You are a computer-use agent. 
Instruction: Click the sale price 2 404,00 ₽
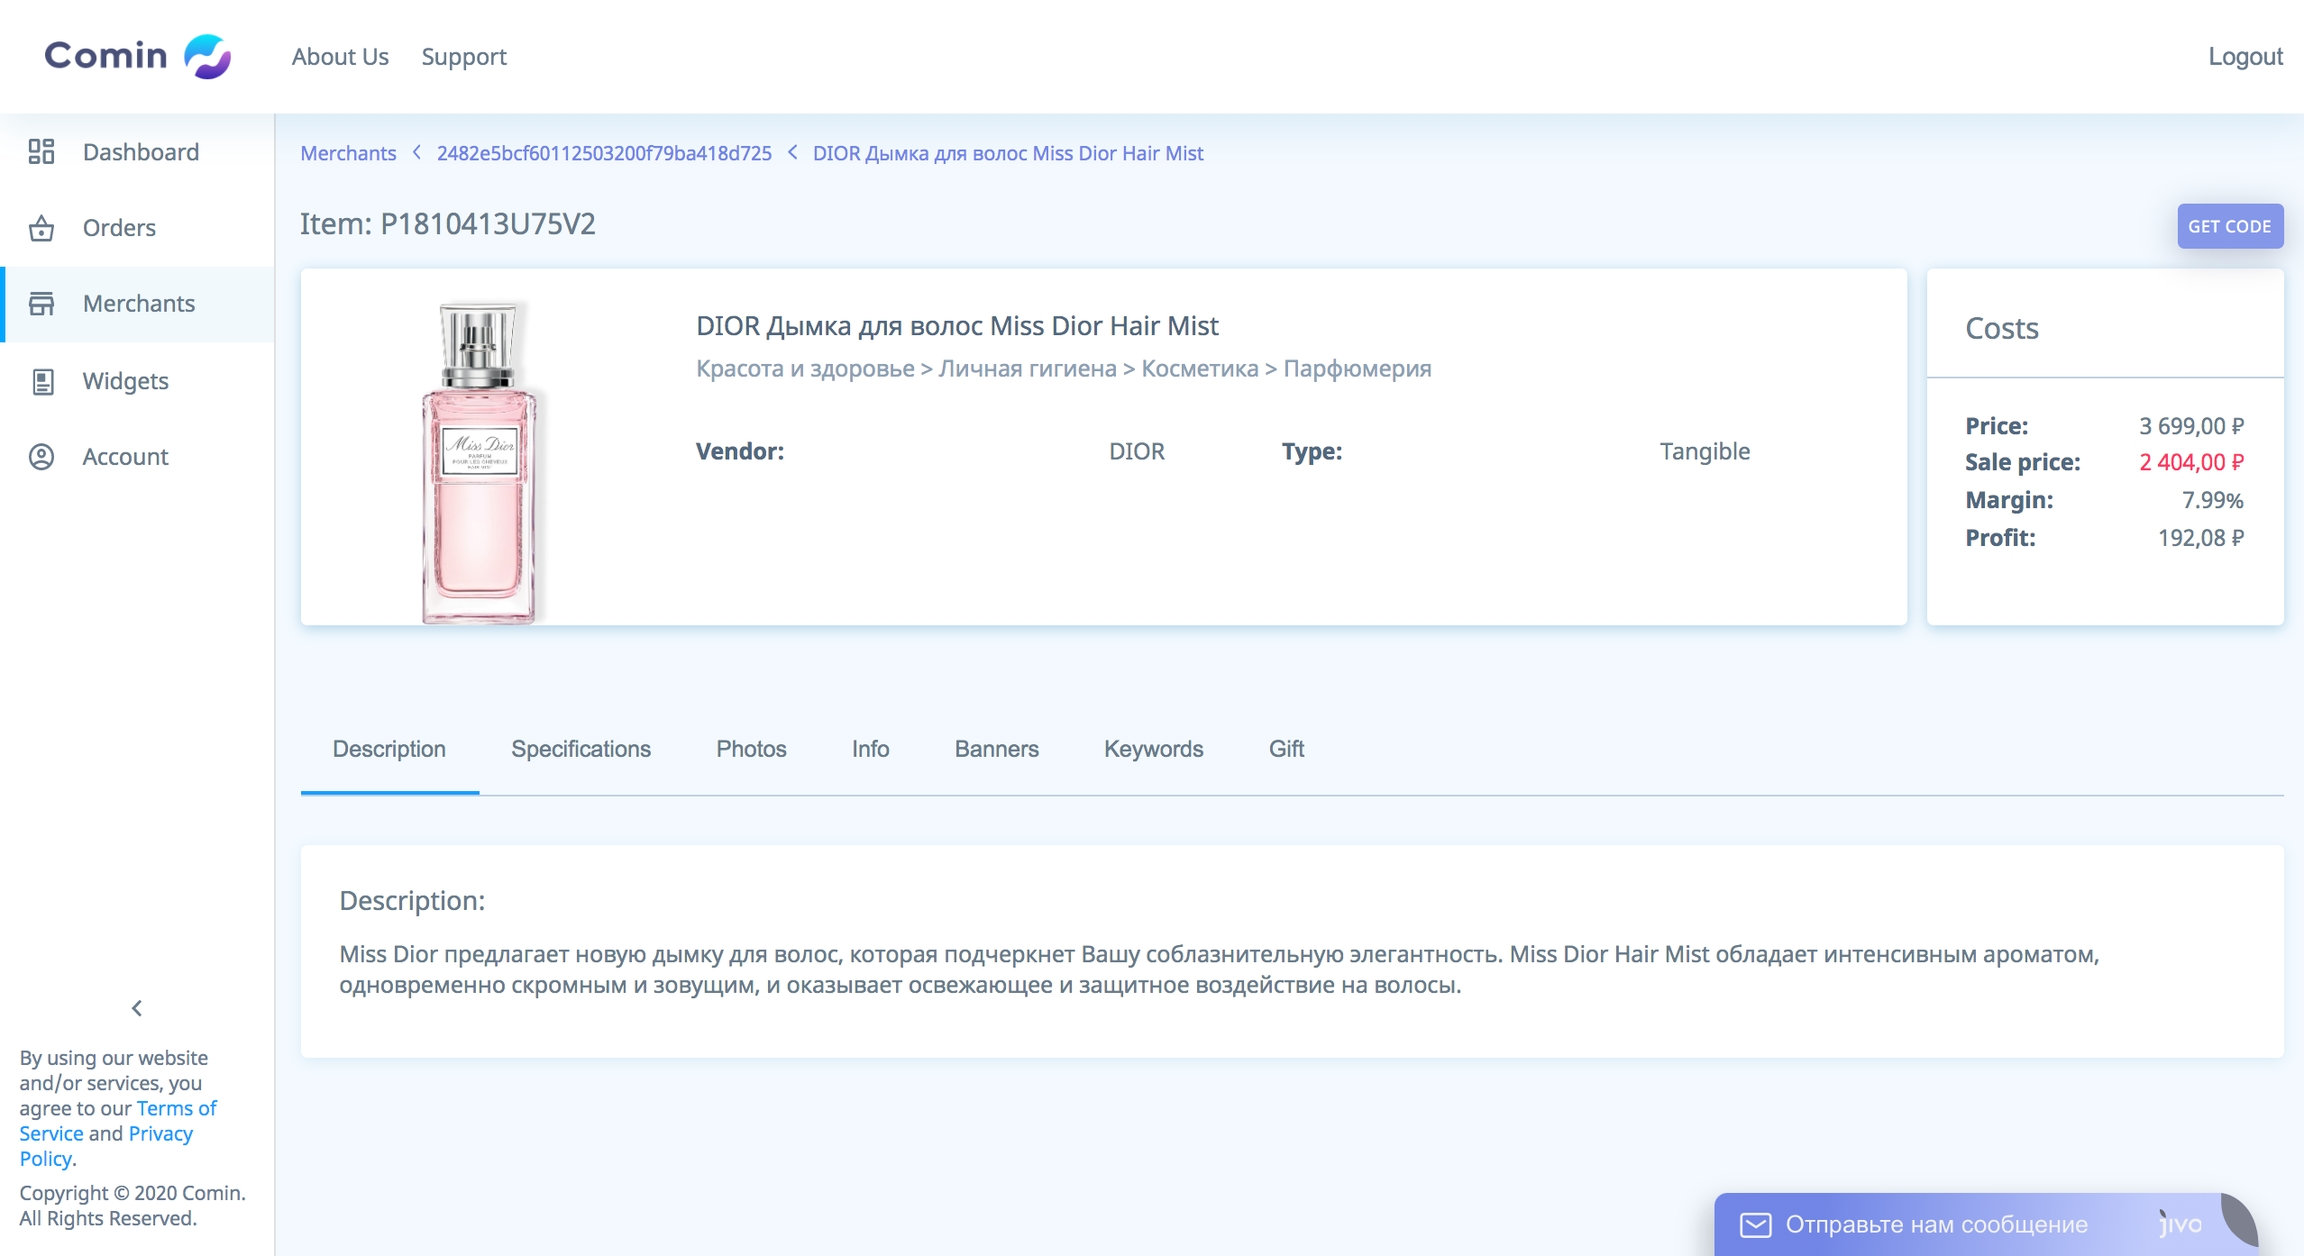pyautogui.click(x=2191, y=462)
